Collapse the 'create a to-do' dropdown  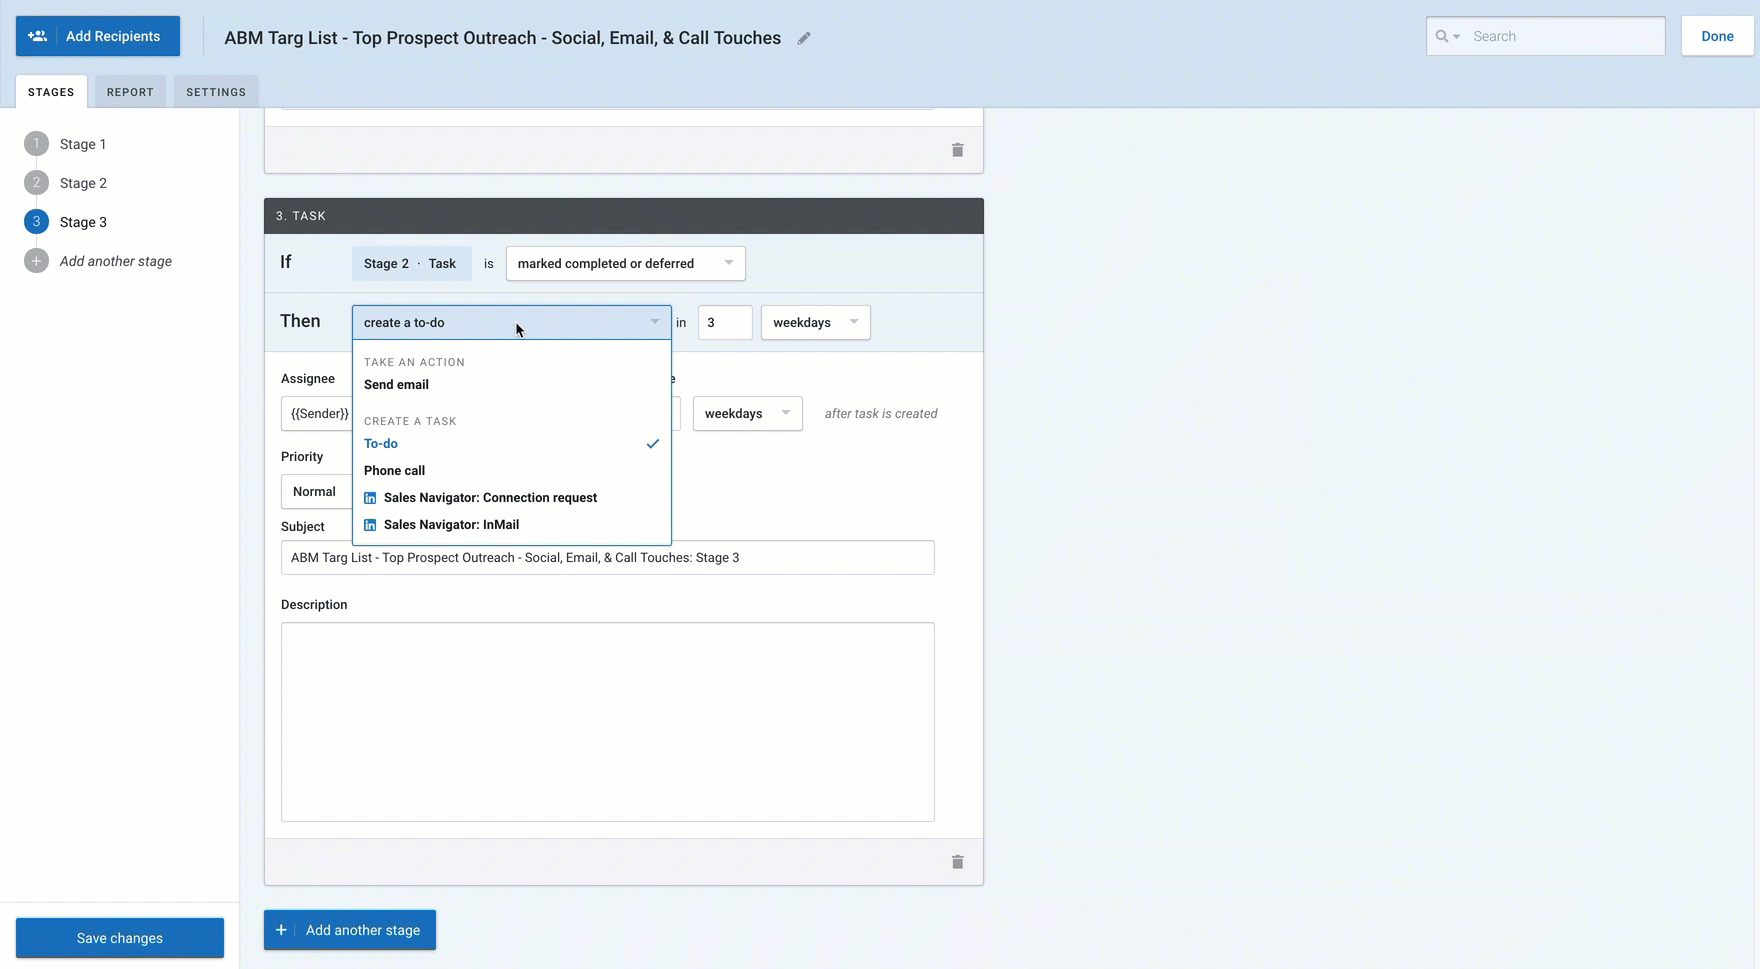(x=511, y=322)
